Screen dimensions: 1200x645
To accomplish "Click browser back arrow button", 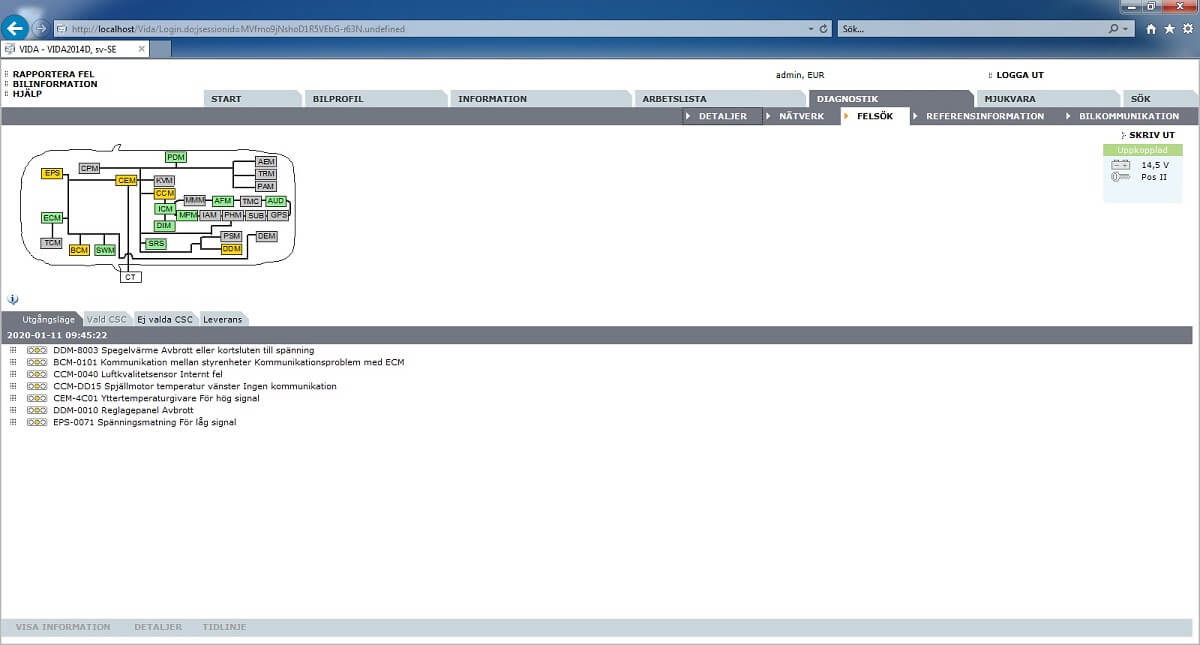I will (x=15, y=28).
